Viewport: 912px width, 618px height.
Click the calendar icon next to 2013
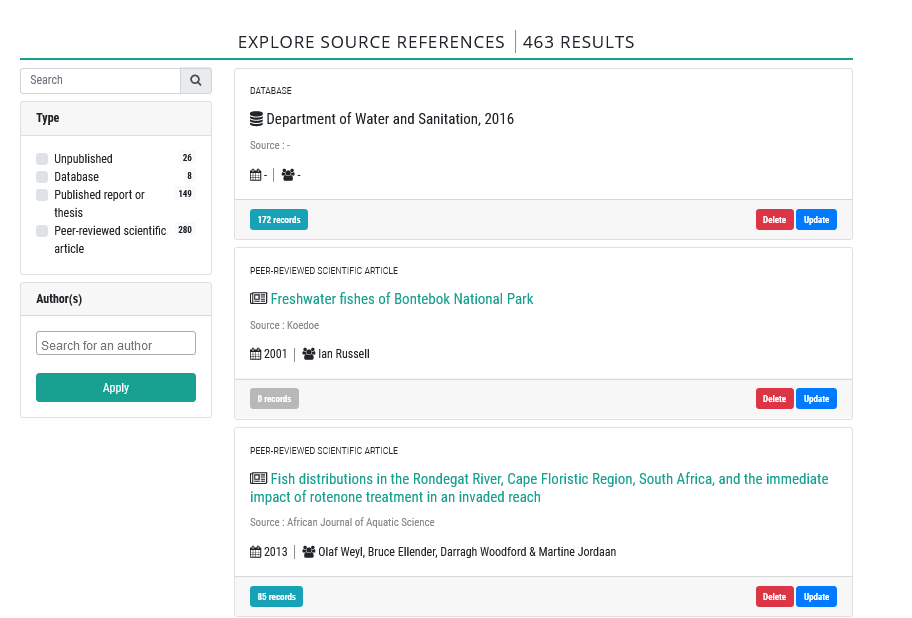coord(255,552)
